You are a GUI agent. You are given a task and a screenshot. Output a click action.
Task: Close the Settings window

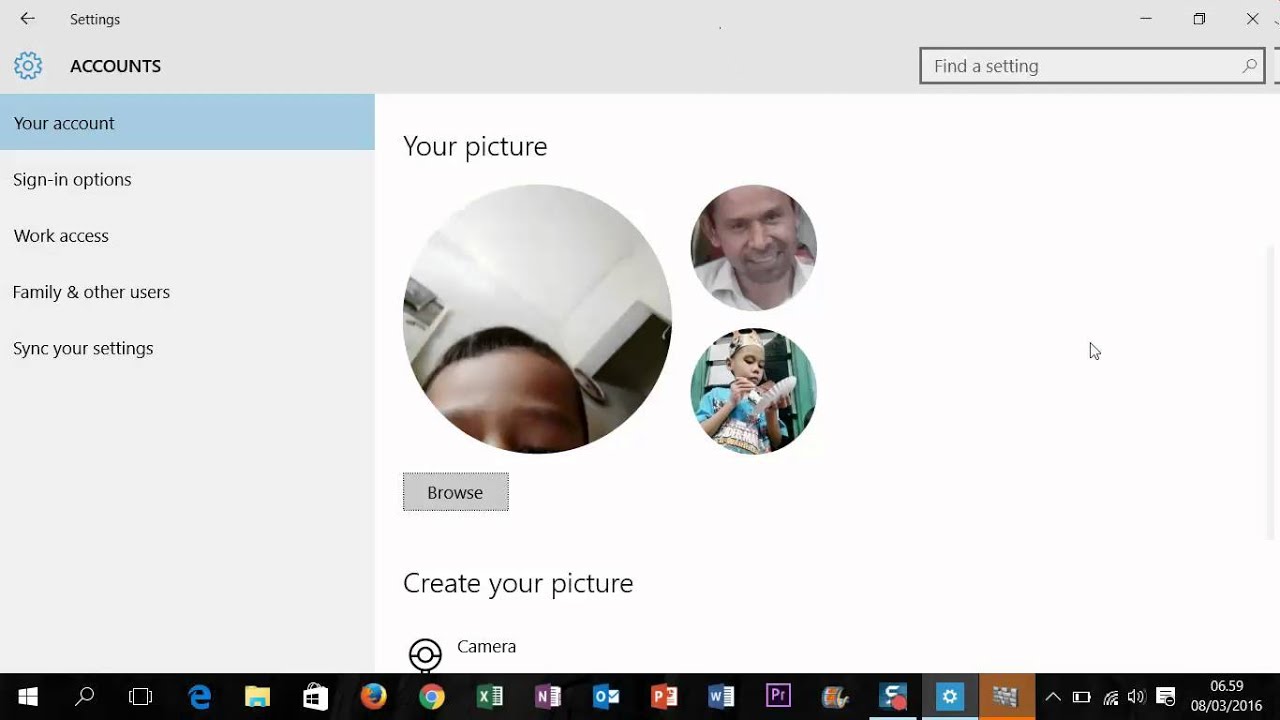pos(1252,19)
